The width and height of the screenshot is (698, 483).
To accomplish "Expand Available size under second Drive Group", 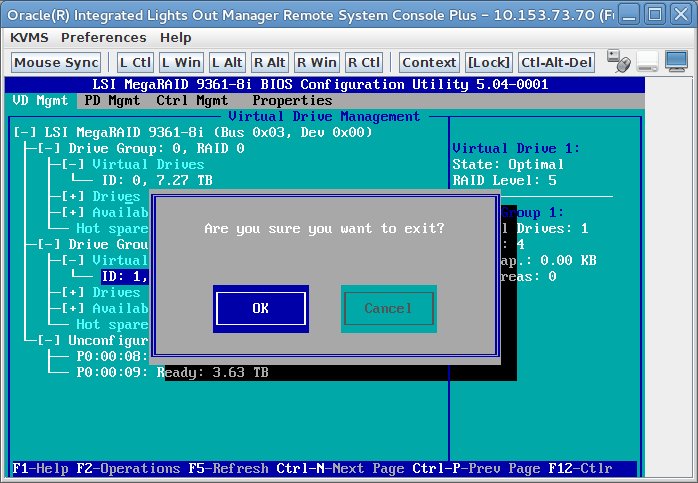I will pos(73,308).
